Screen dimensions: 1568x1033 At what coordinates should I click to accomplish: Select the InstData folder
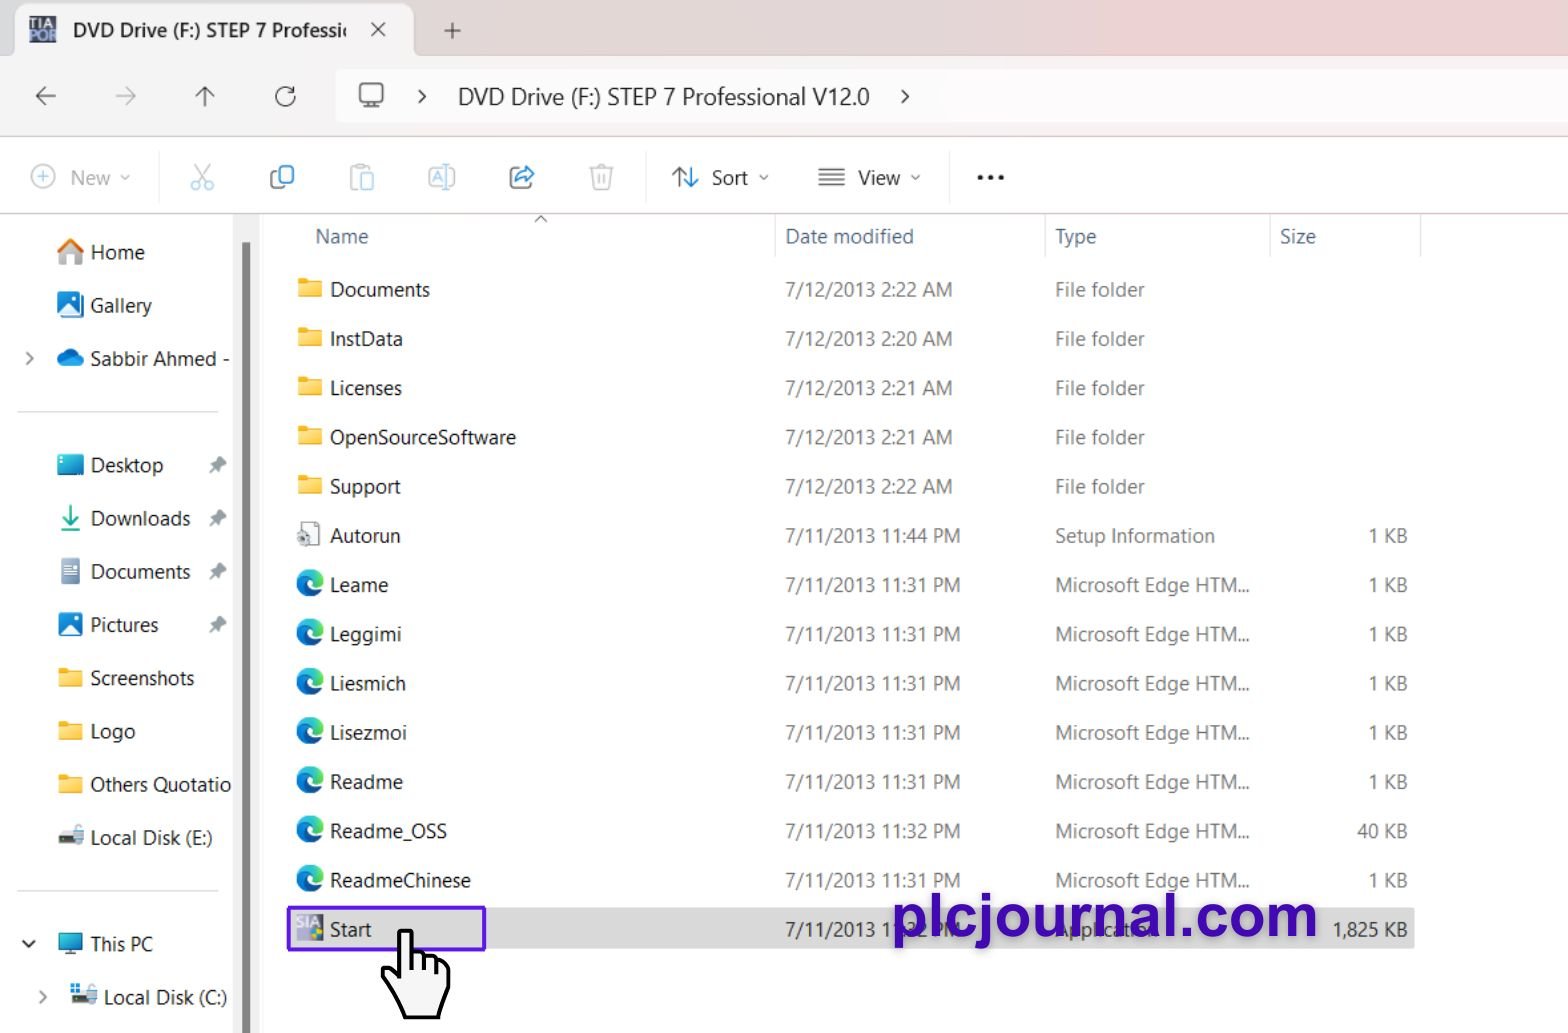click(x=350, y=338)
